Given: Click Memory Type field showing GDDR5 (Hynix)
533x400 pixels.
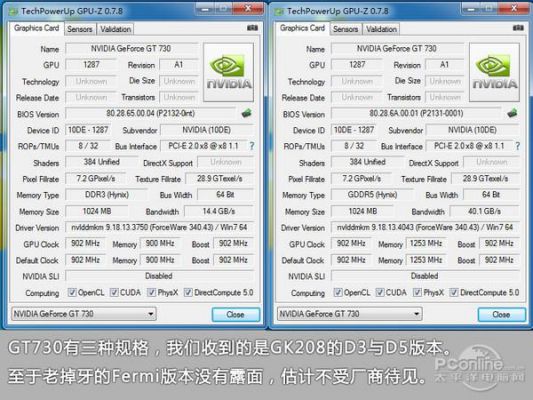Looking at the screenshot, I should coord(372,195).
